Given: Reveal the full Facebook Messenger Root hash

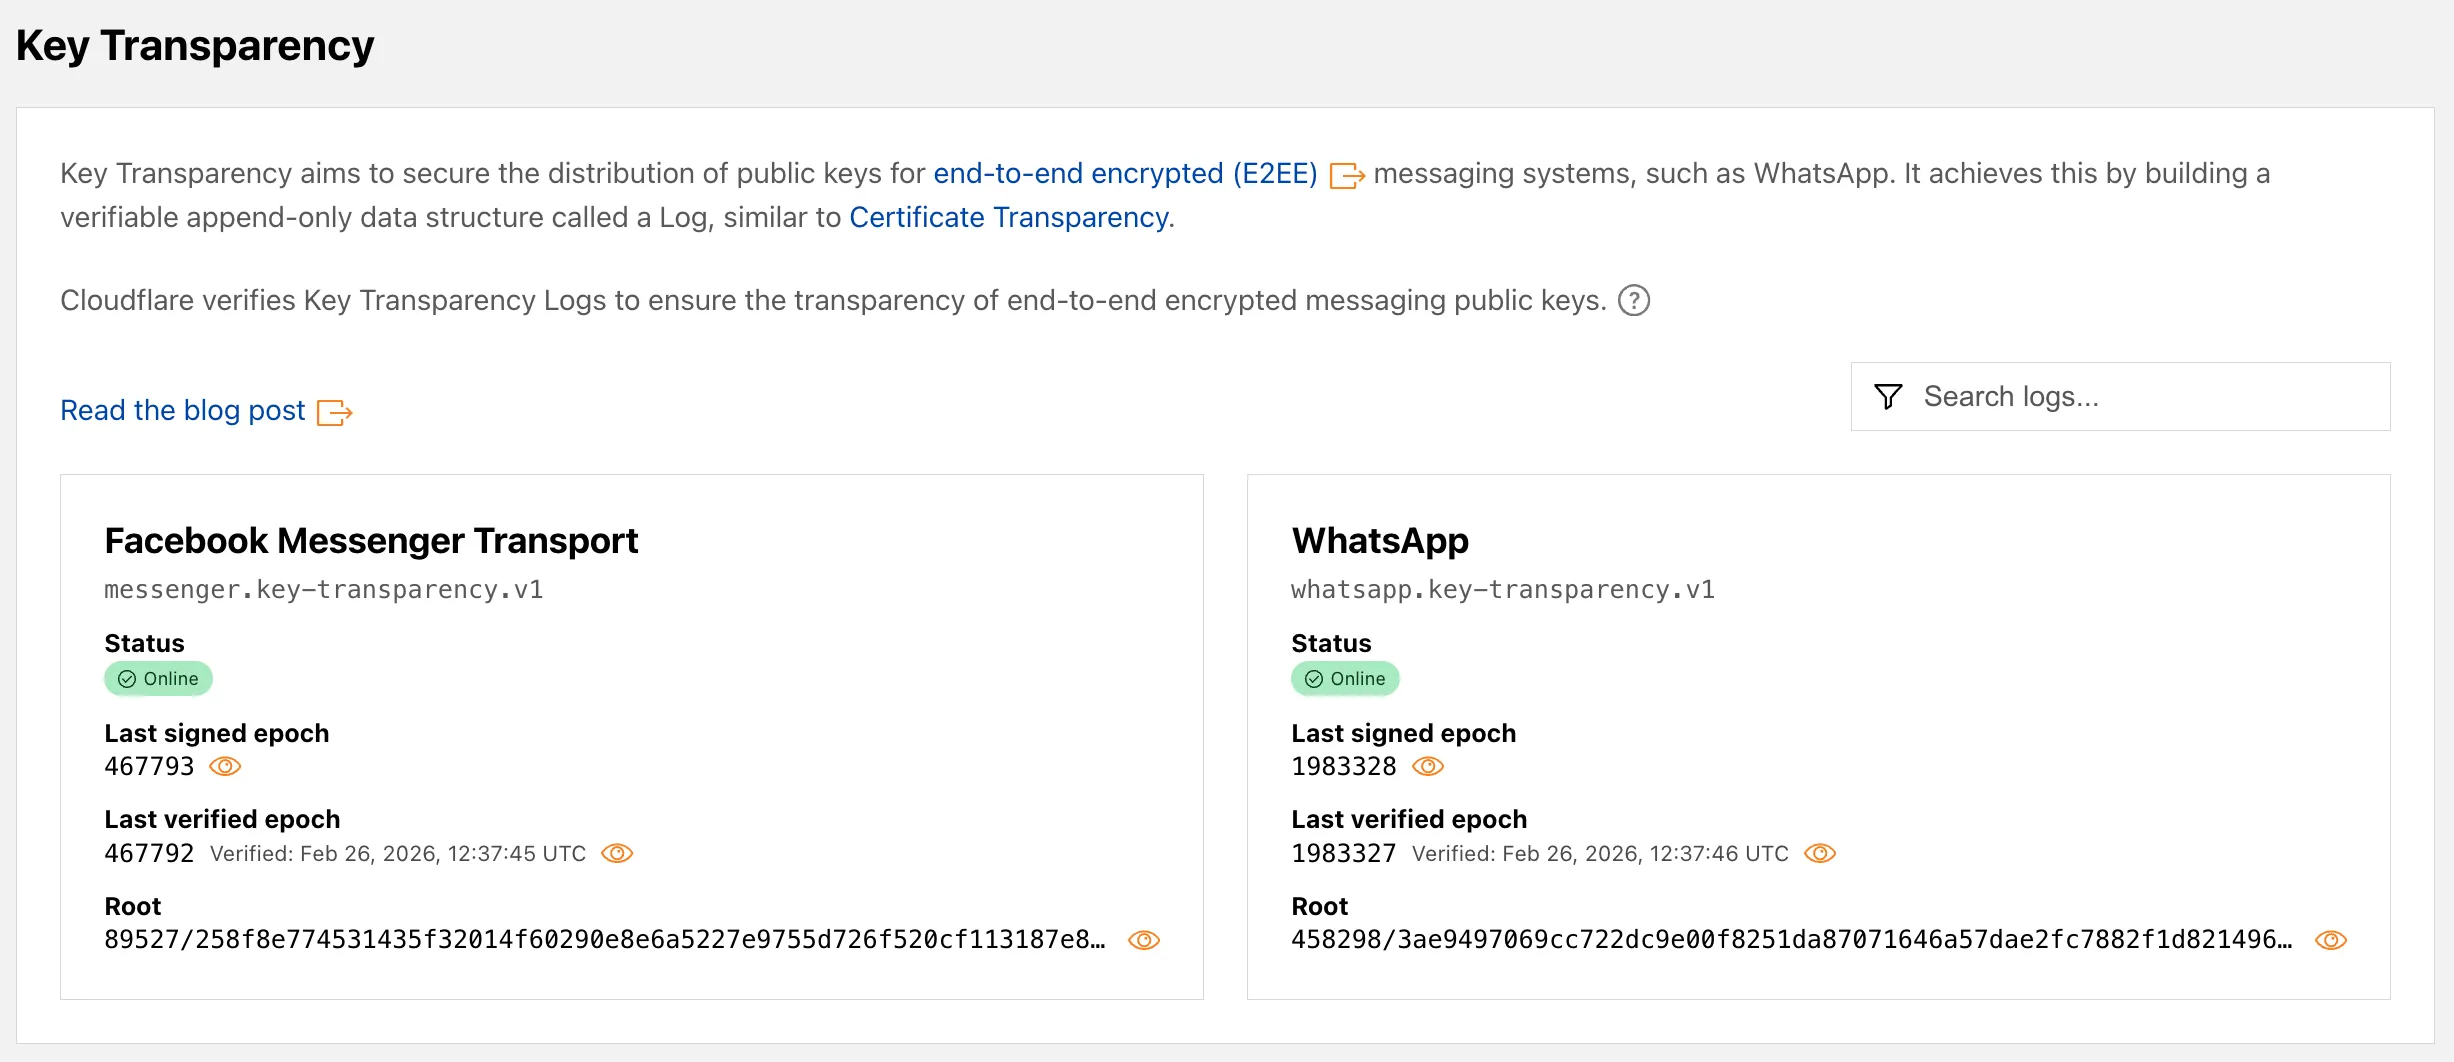Looking at the screenshot, I should click(1145, 940).
